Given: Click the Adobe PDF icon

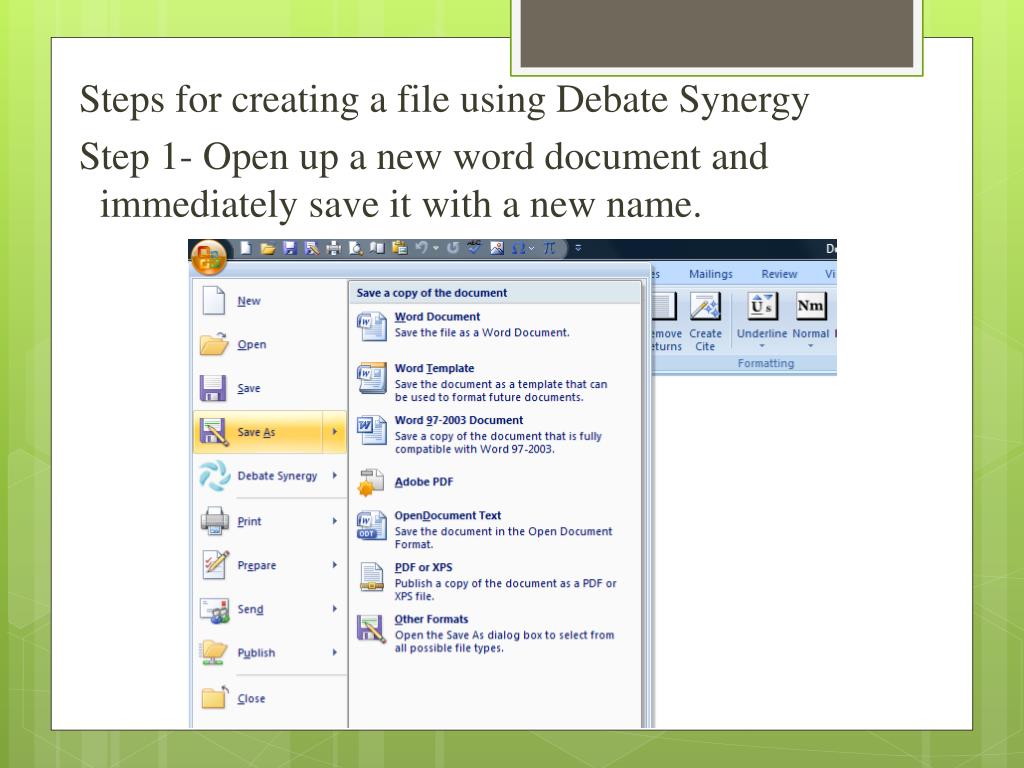Looking at the screenshot, I should pyautogui.click(x=371, y=483).
